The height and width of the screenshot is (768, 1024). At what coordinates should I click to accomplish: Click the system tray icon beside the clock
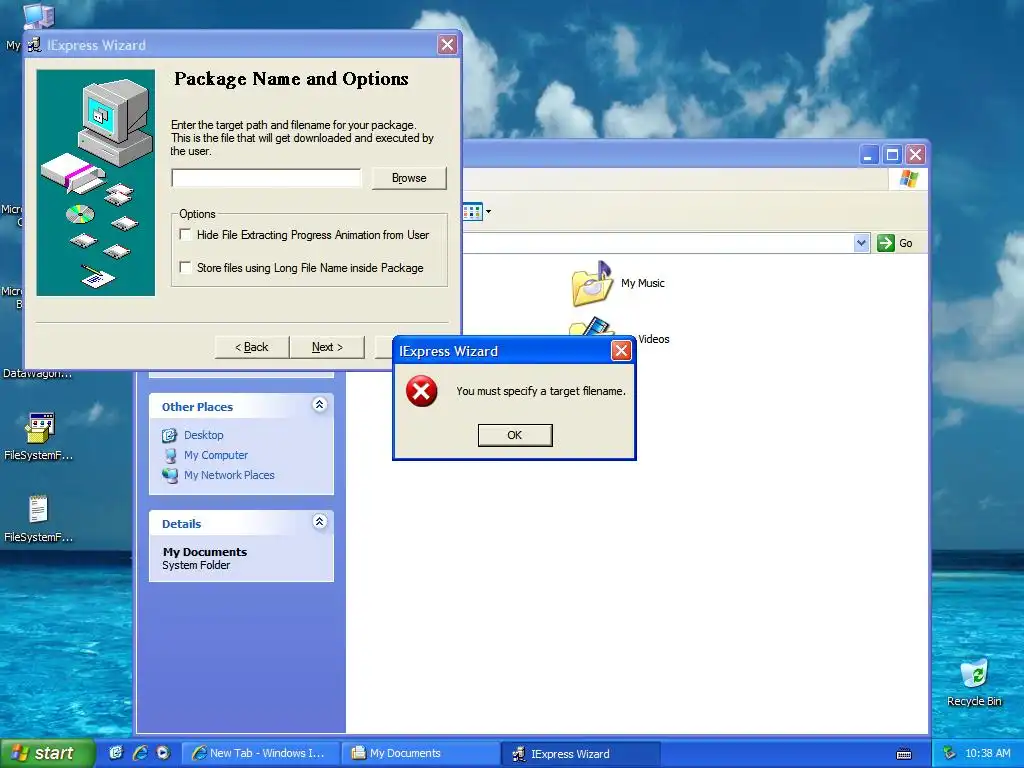(950, 753)
